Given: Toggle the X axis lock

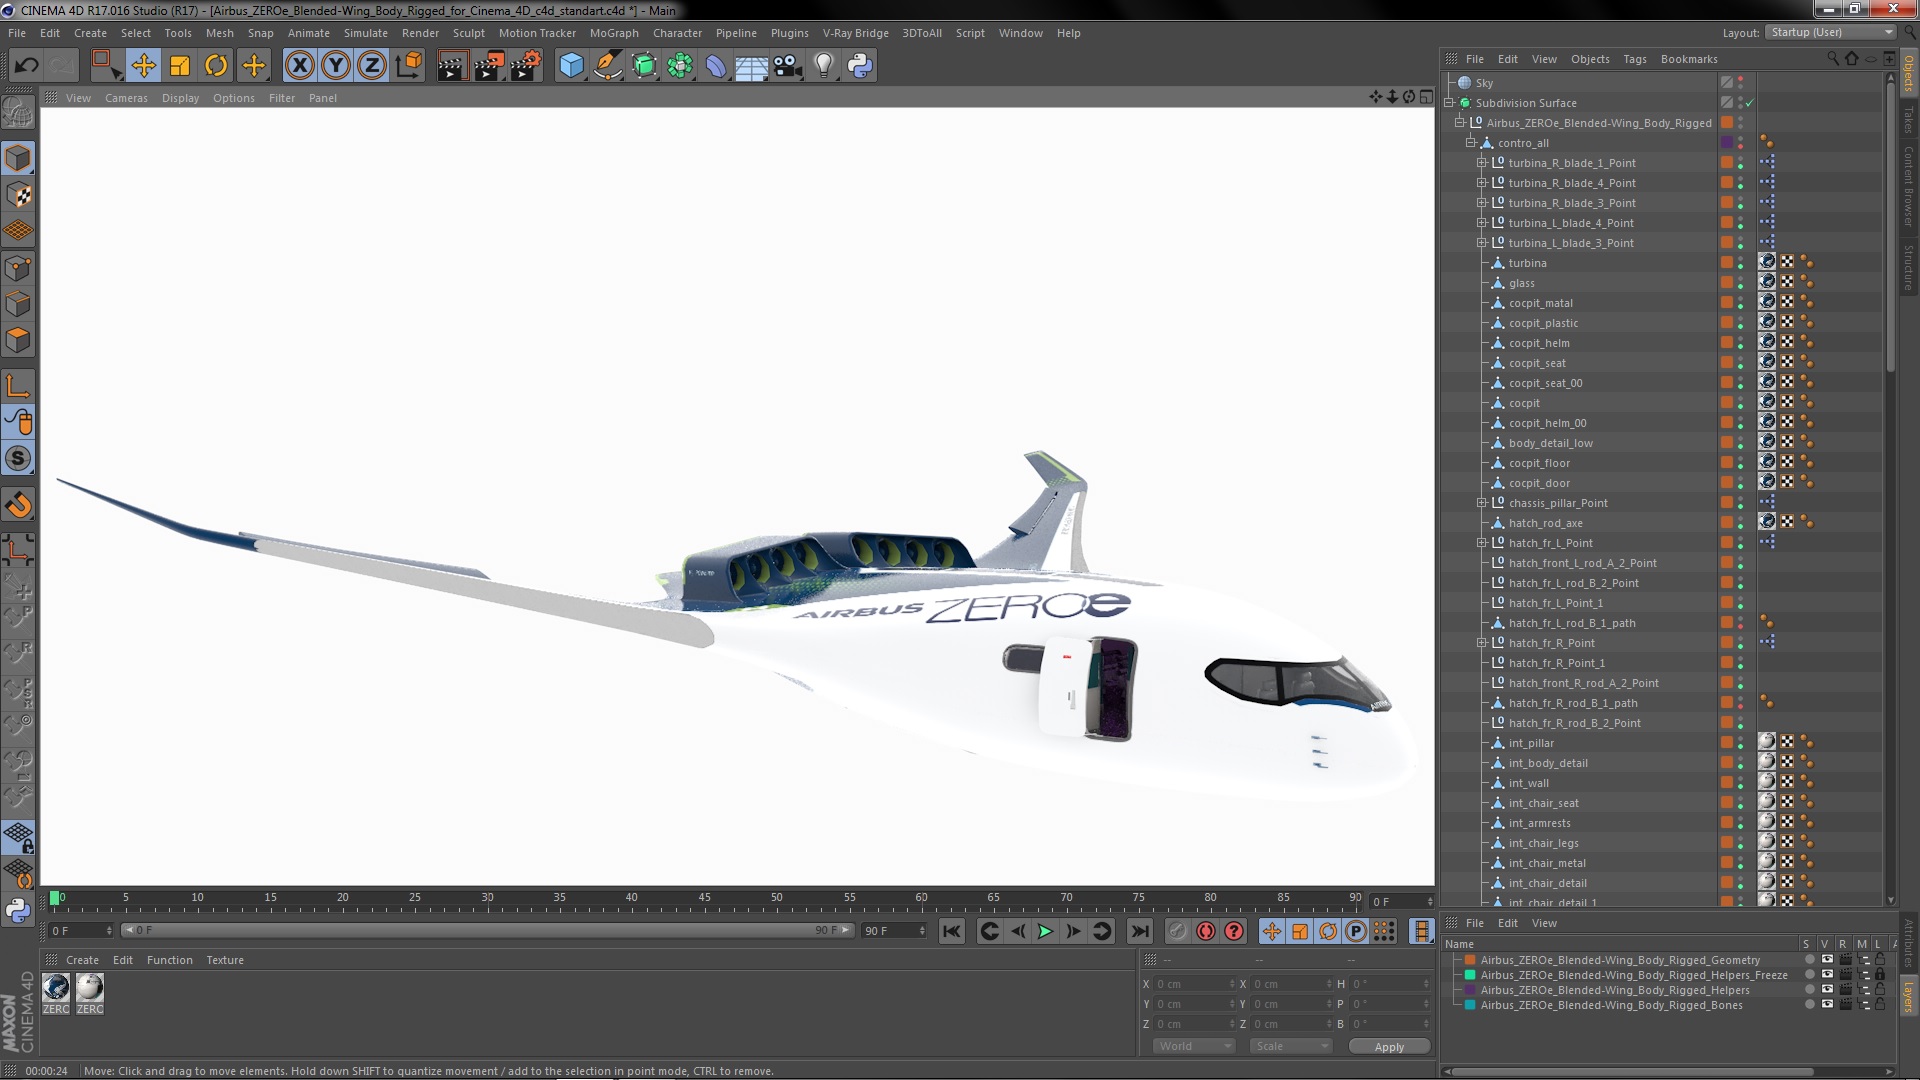Looking at the screenshot, I should (x=299, y=66).
